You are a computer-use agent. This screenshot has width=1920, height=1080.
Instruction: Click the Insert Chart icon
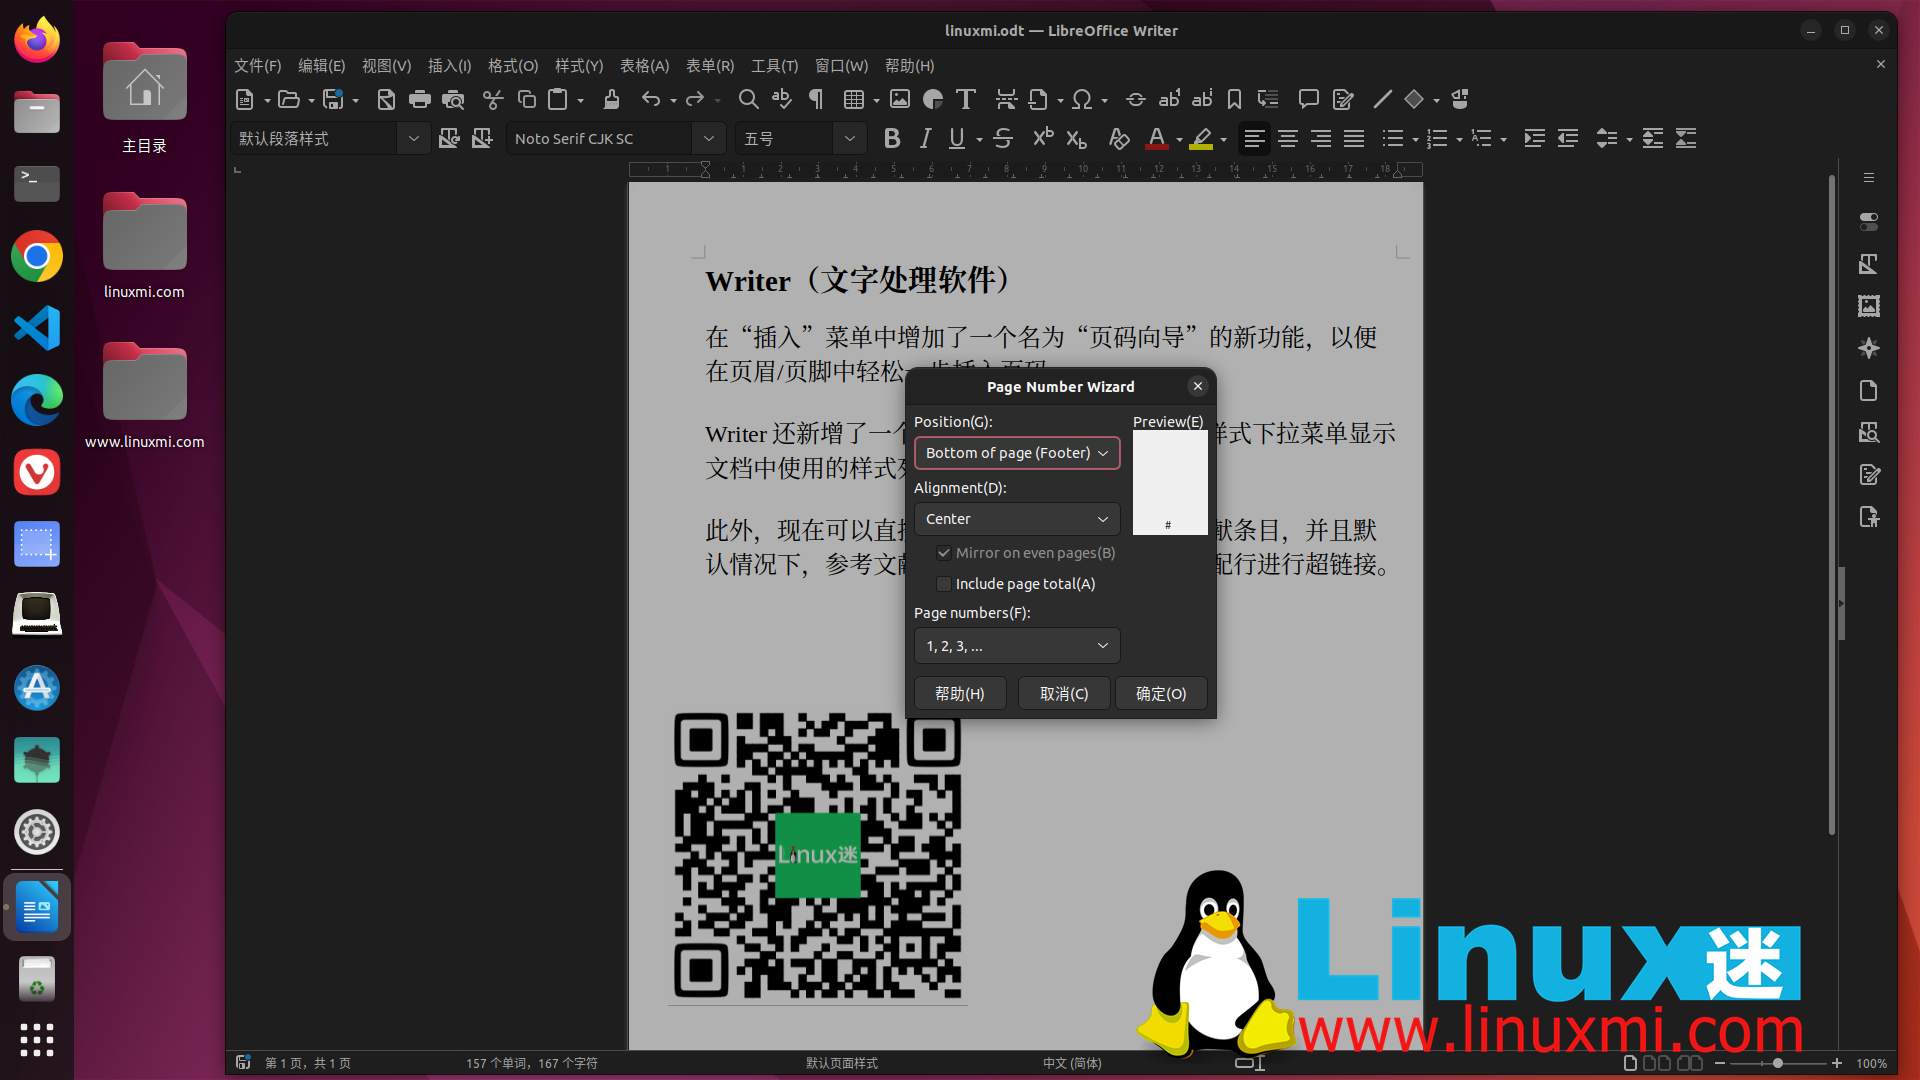click(933, 99)
